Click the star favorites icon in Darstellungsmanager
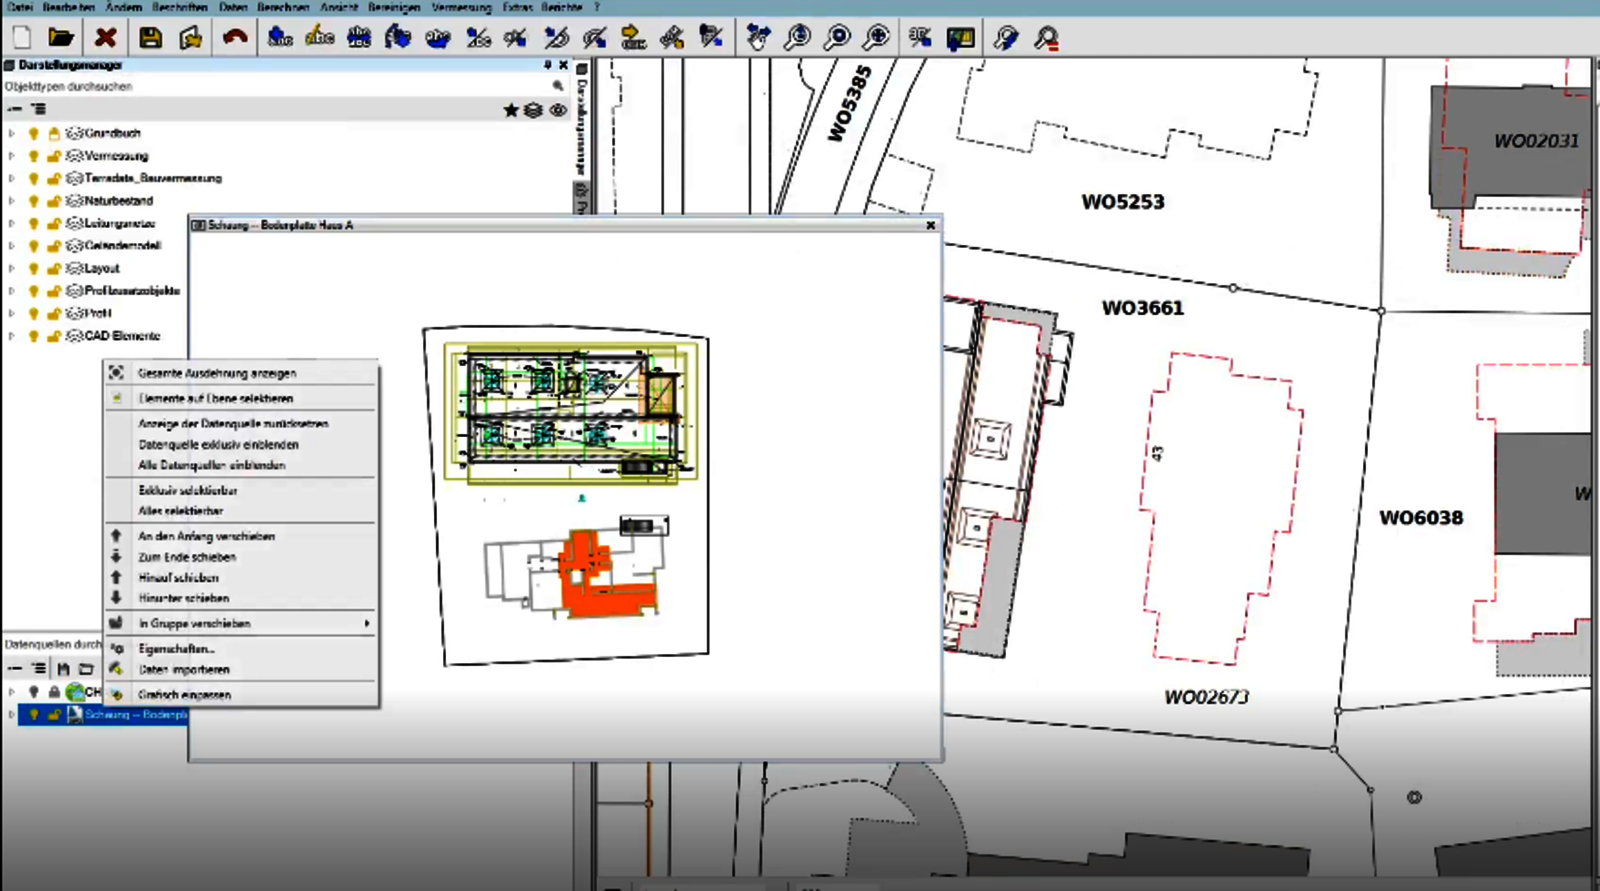 511,110
